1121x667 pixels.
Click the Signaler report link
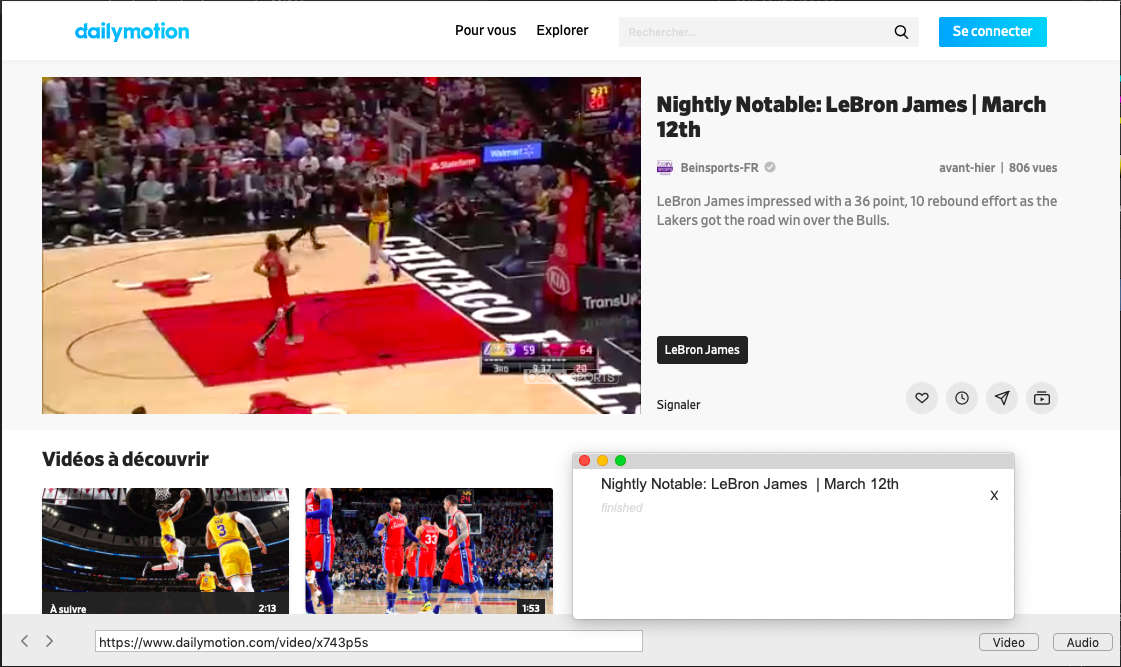click(x=678, y=405)
